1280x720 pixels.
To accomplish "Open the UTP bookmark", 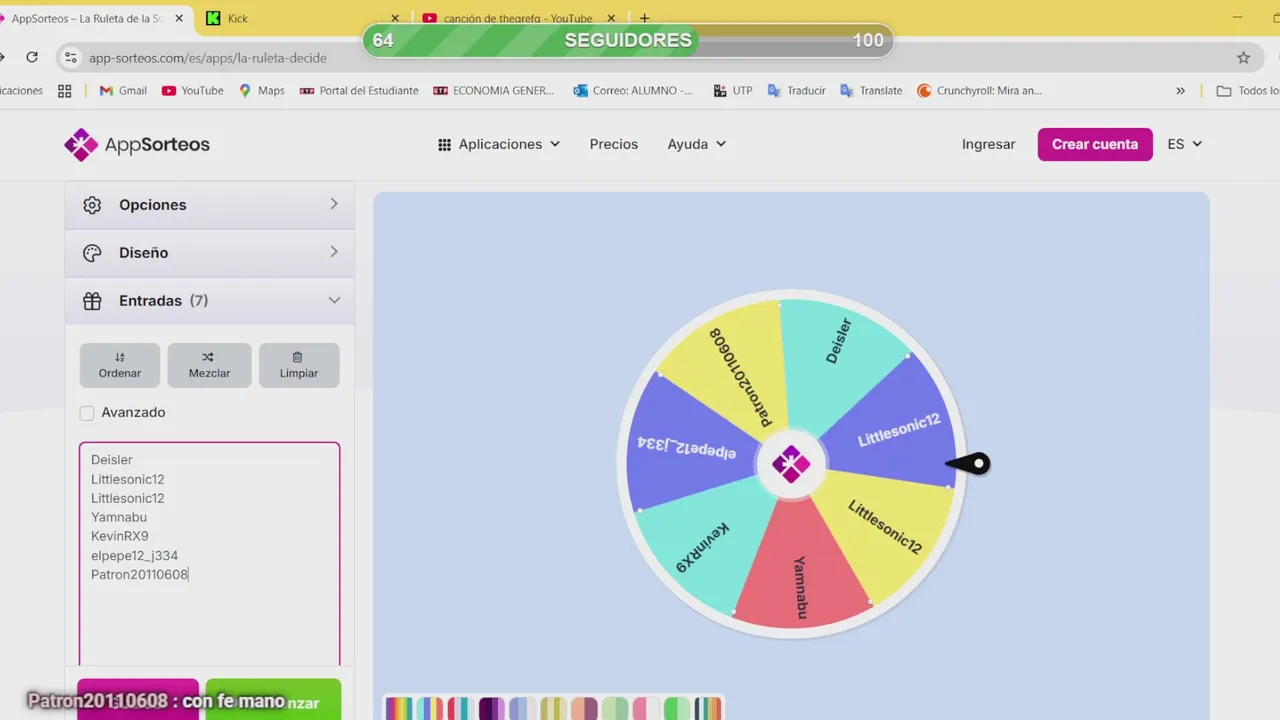I will [732, 90].
